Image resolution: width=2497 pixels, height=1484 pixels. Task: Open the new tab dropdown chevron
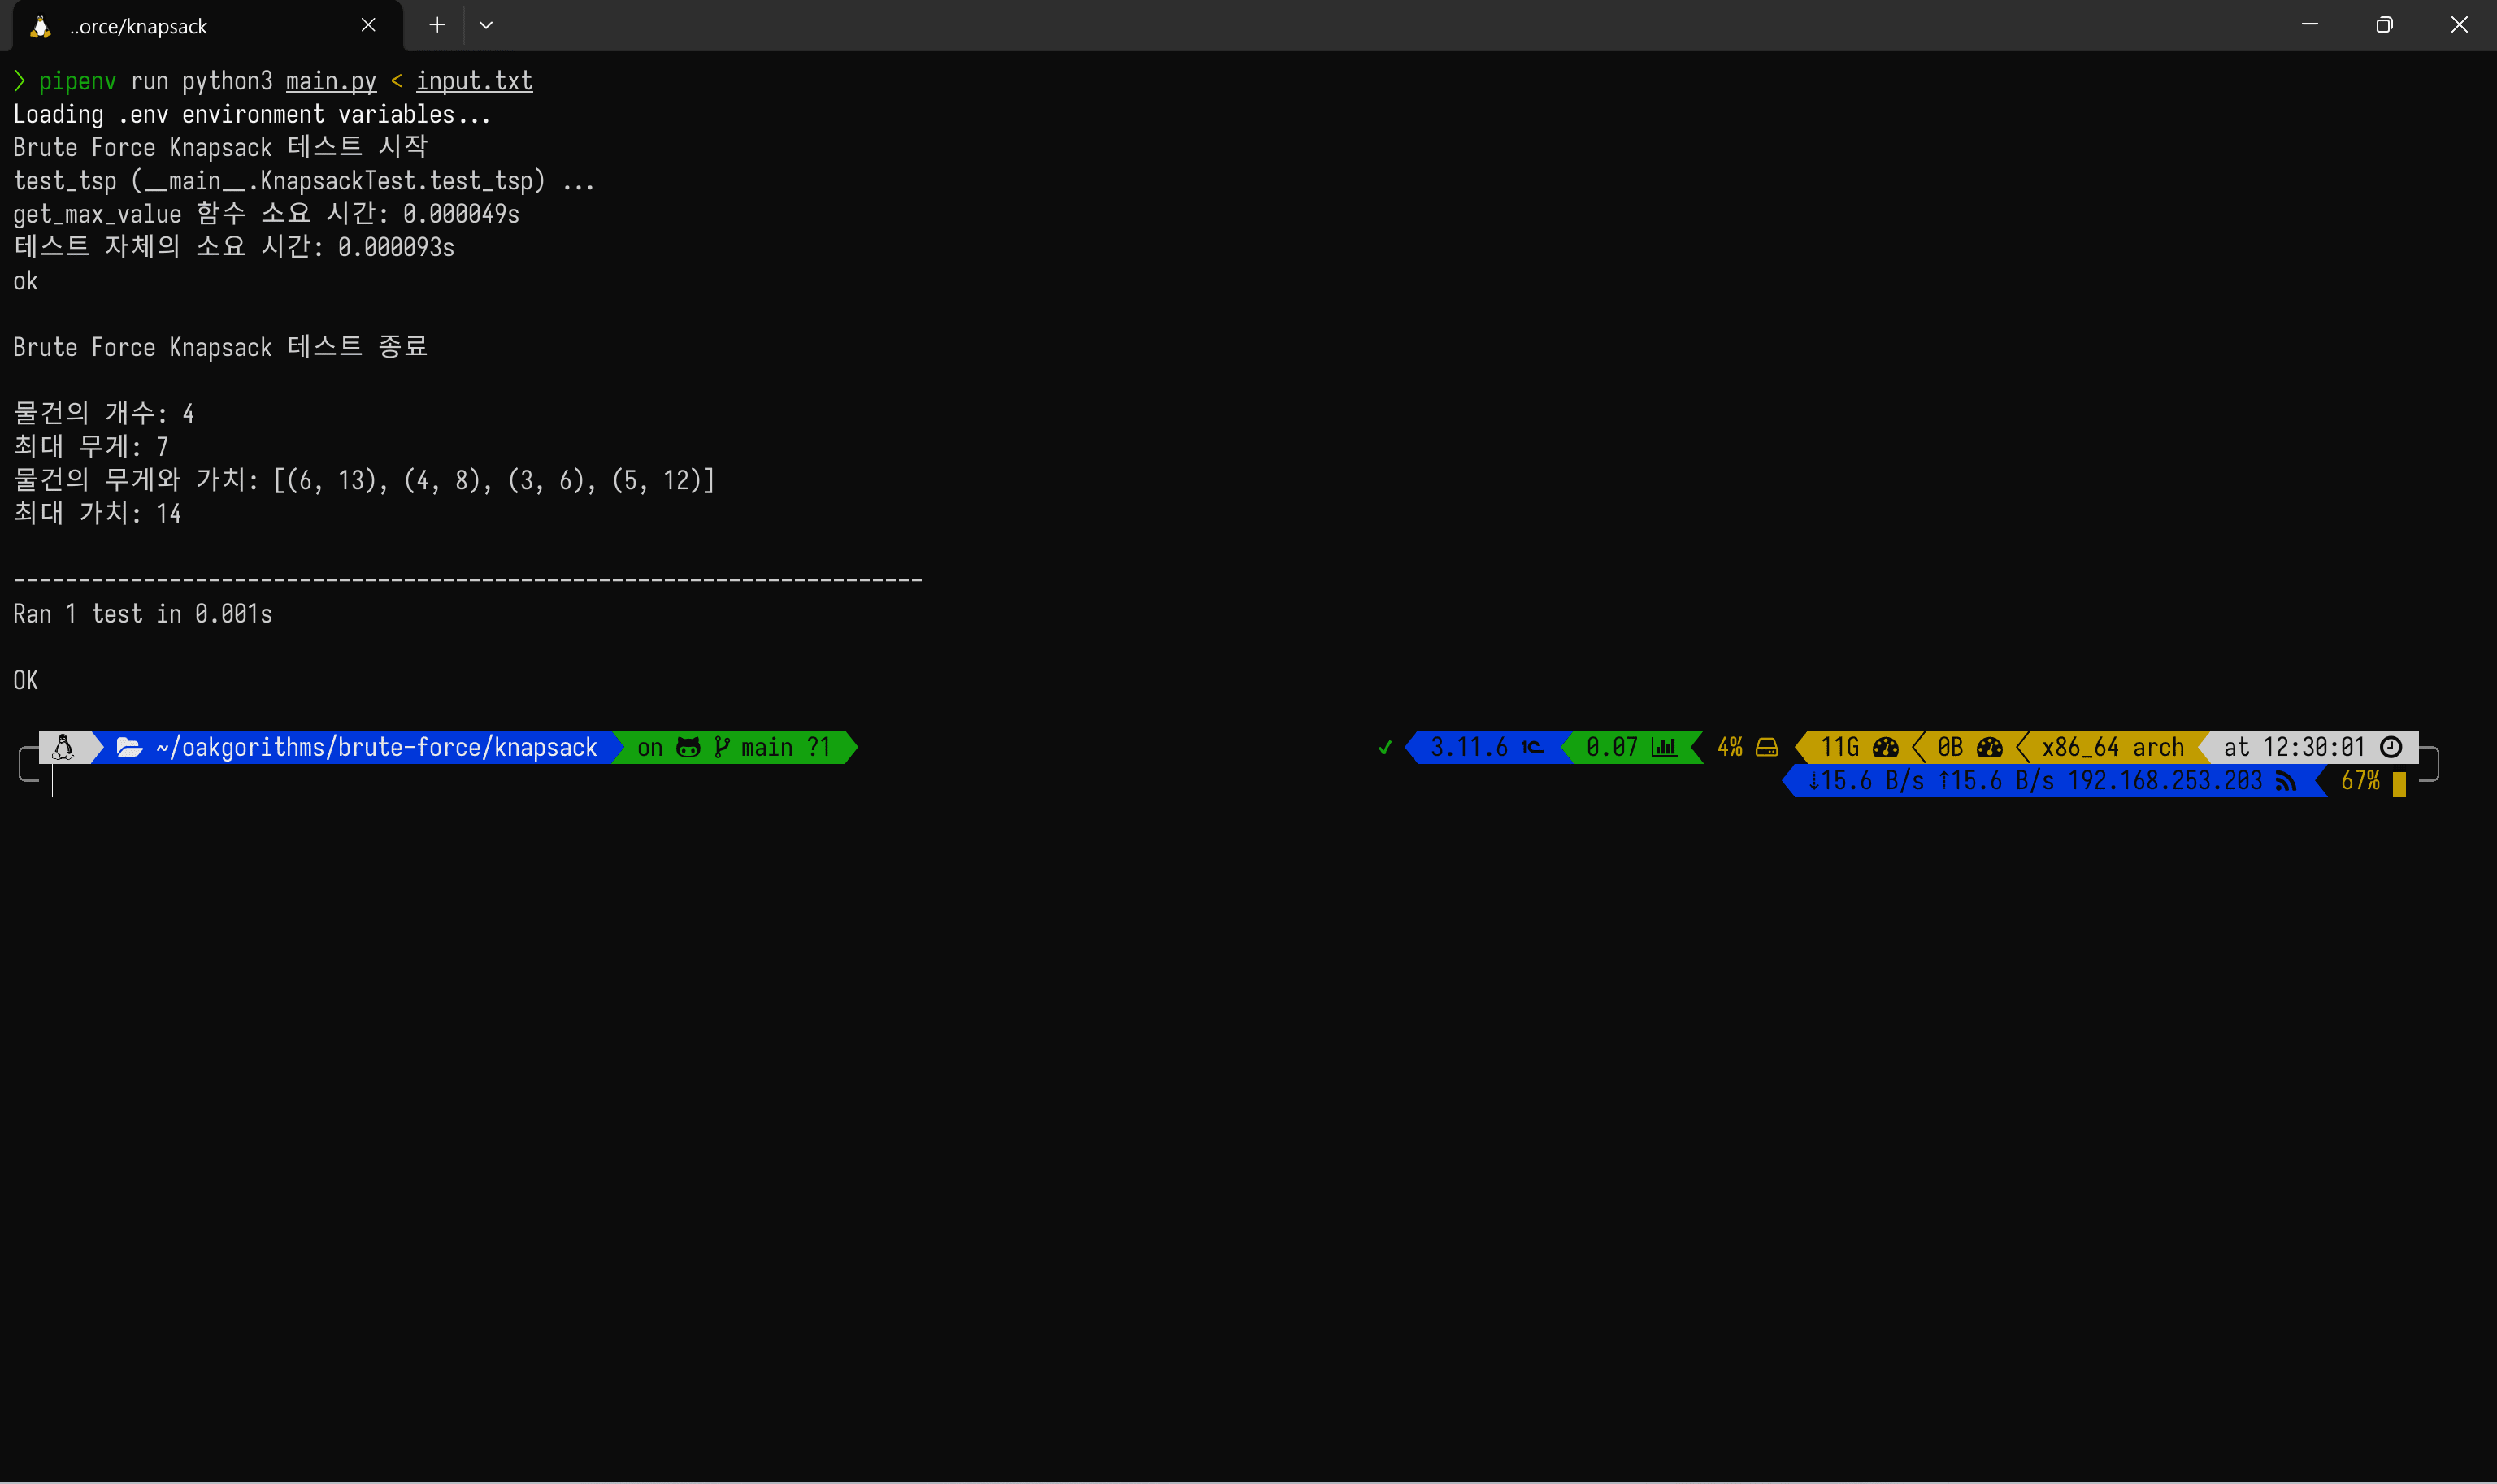(486, 25)
